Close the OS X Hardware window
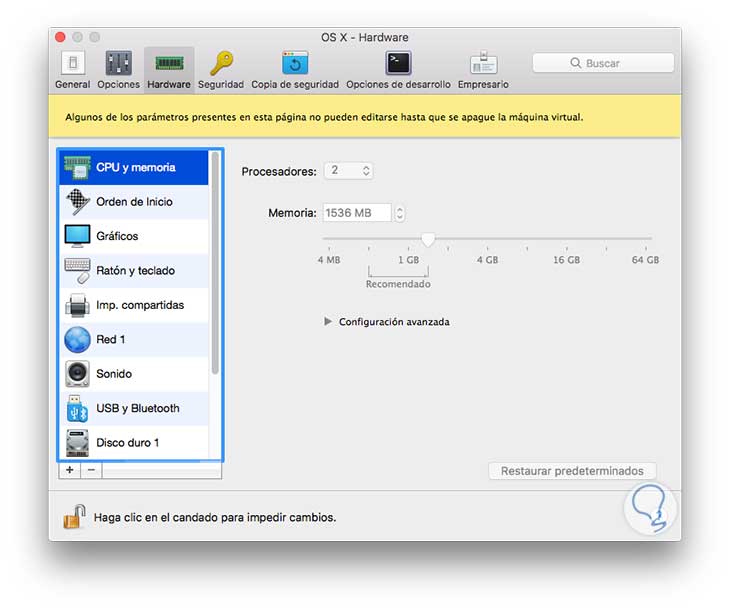730x610 pixels. [x=60, y=37]
